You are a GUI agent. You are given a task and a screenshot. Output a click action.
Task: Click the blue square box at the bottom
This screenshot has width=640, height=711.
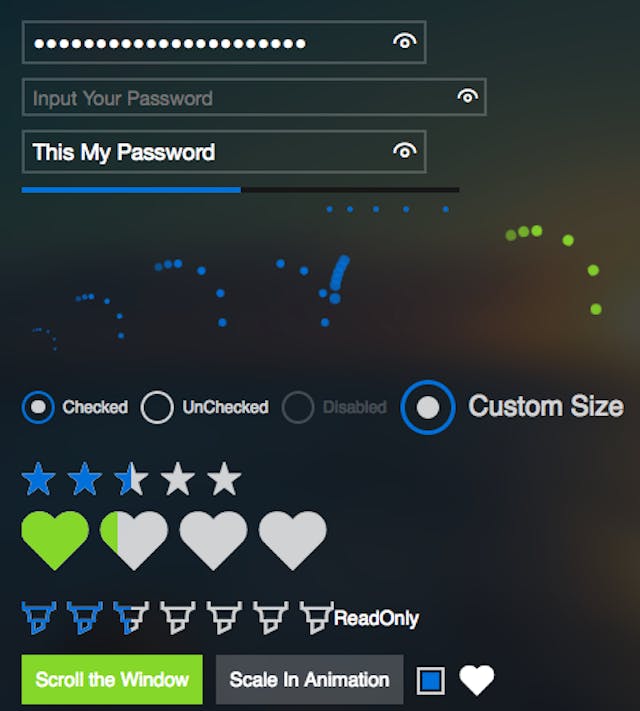[430, 680]
